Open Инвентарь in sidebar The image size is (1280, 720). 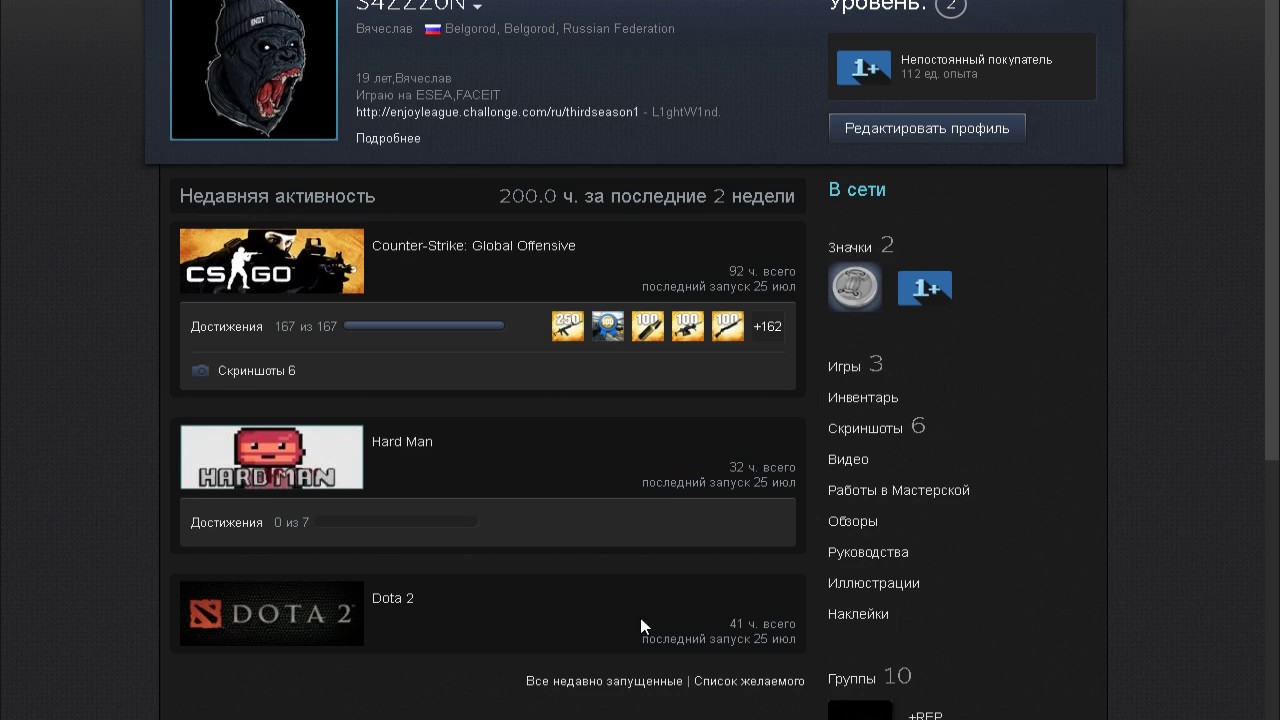pos(863,397)
